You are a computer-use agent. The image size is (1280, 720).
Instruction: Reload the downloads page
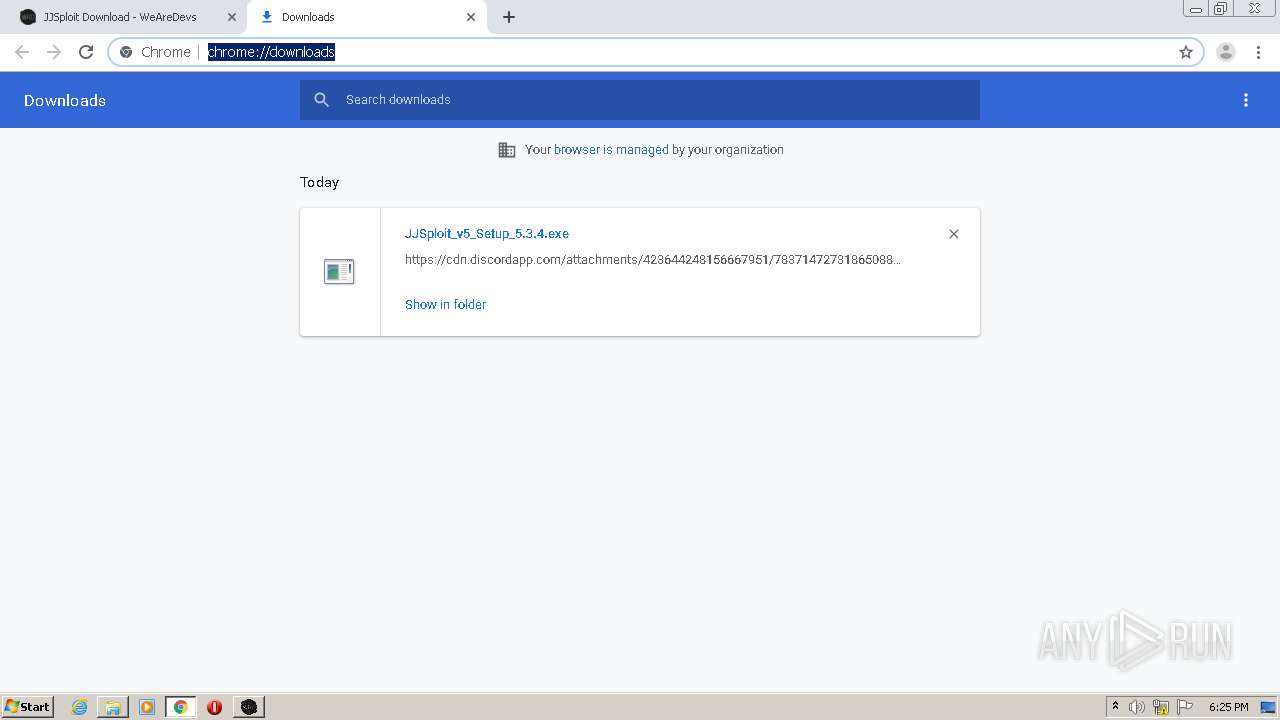[86, 52]
